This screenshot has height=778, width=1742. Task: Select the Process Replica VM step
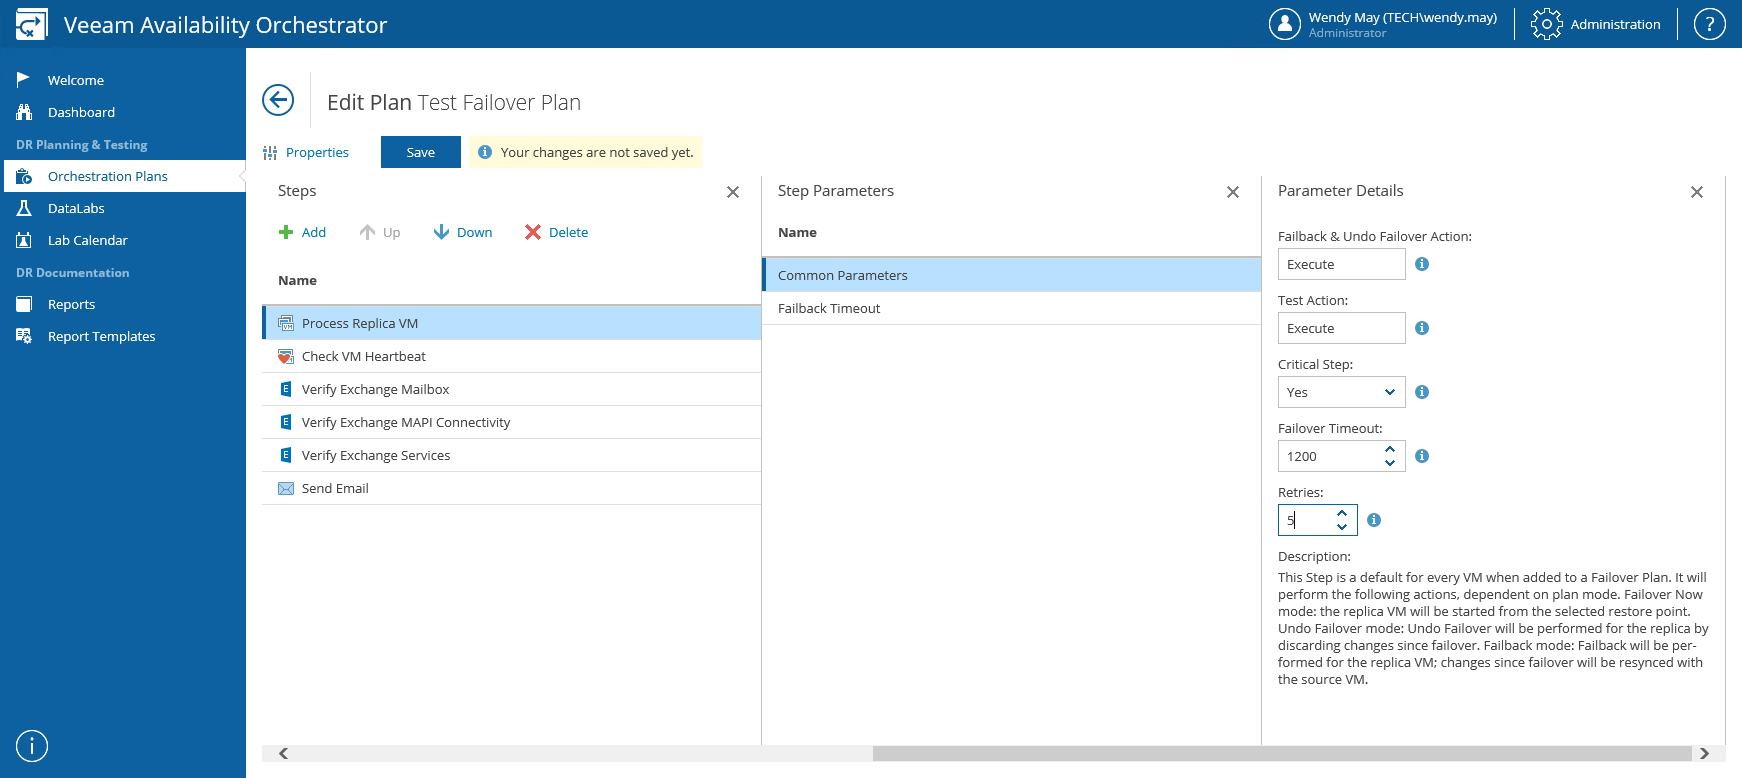(512, 323)
